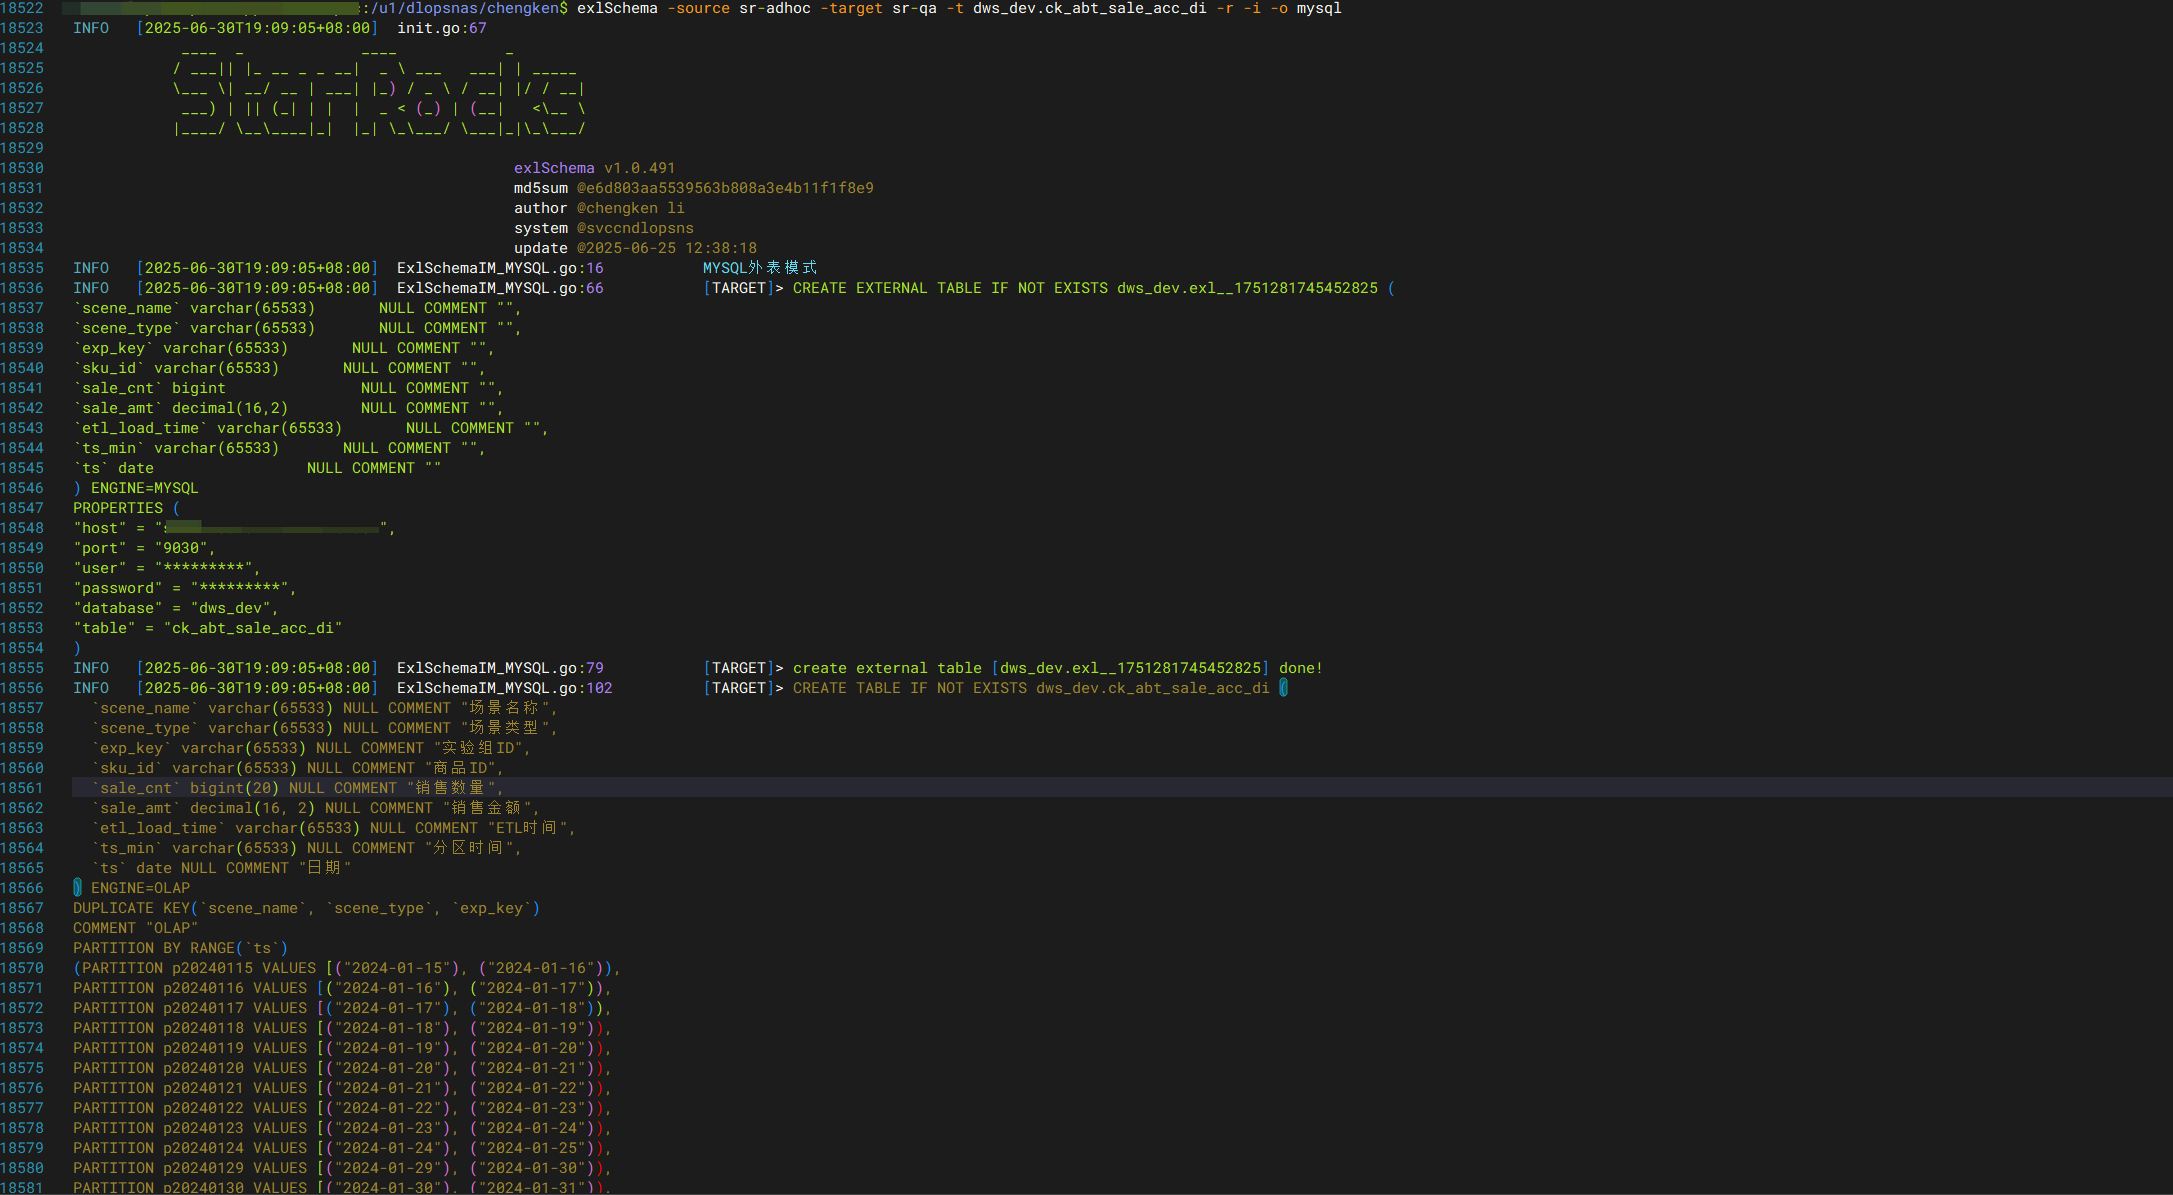This screenshot has width=2173, height=1195.
Task: Click 'ExlSchemaIM_MYSQL.go:102' source reference
Action: point(505,688)
